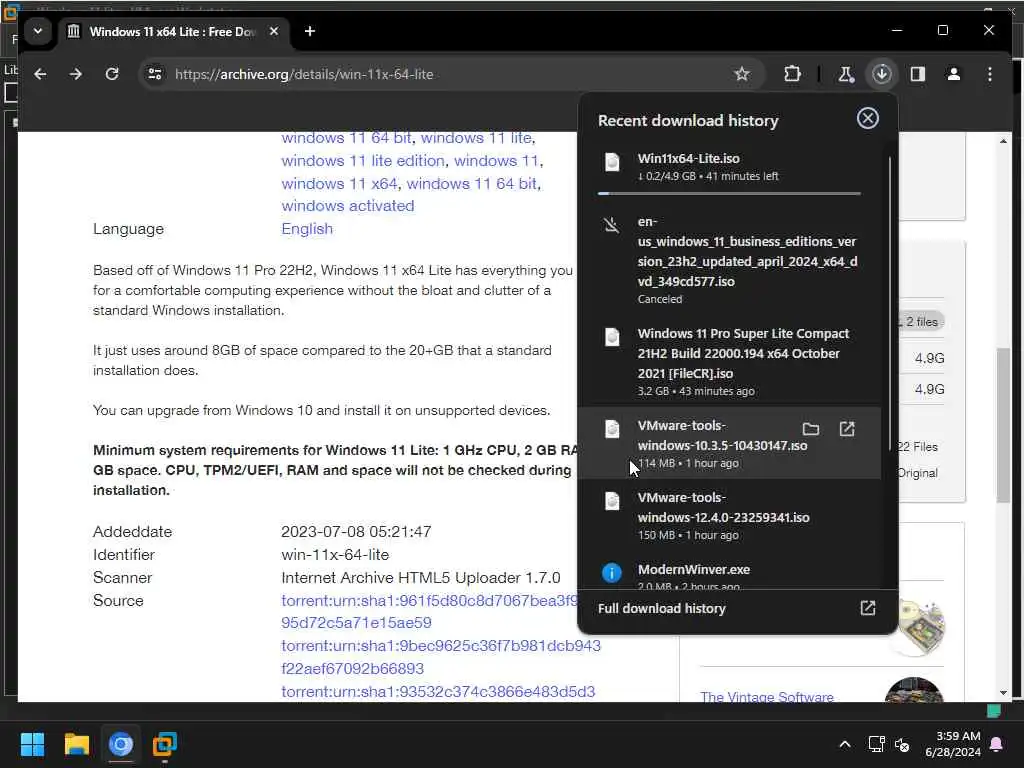1024x768 pixels.
Task: Open The Vintage Software link
Action: tap(767, 696)
